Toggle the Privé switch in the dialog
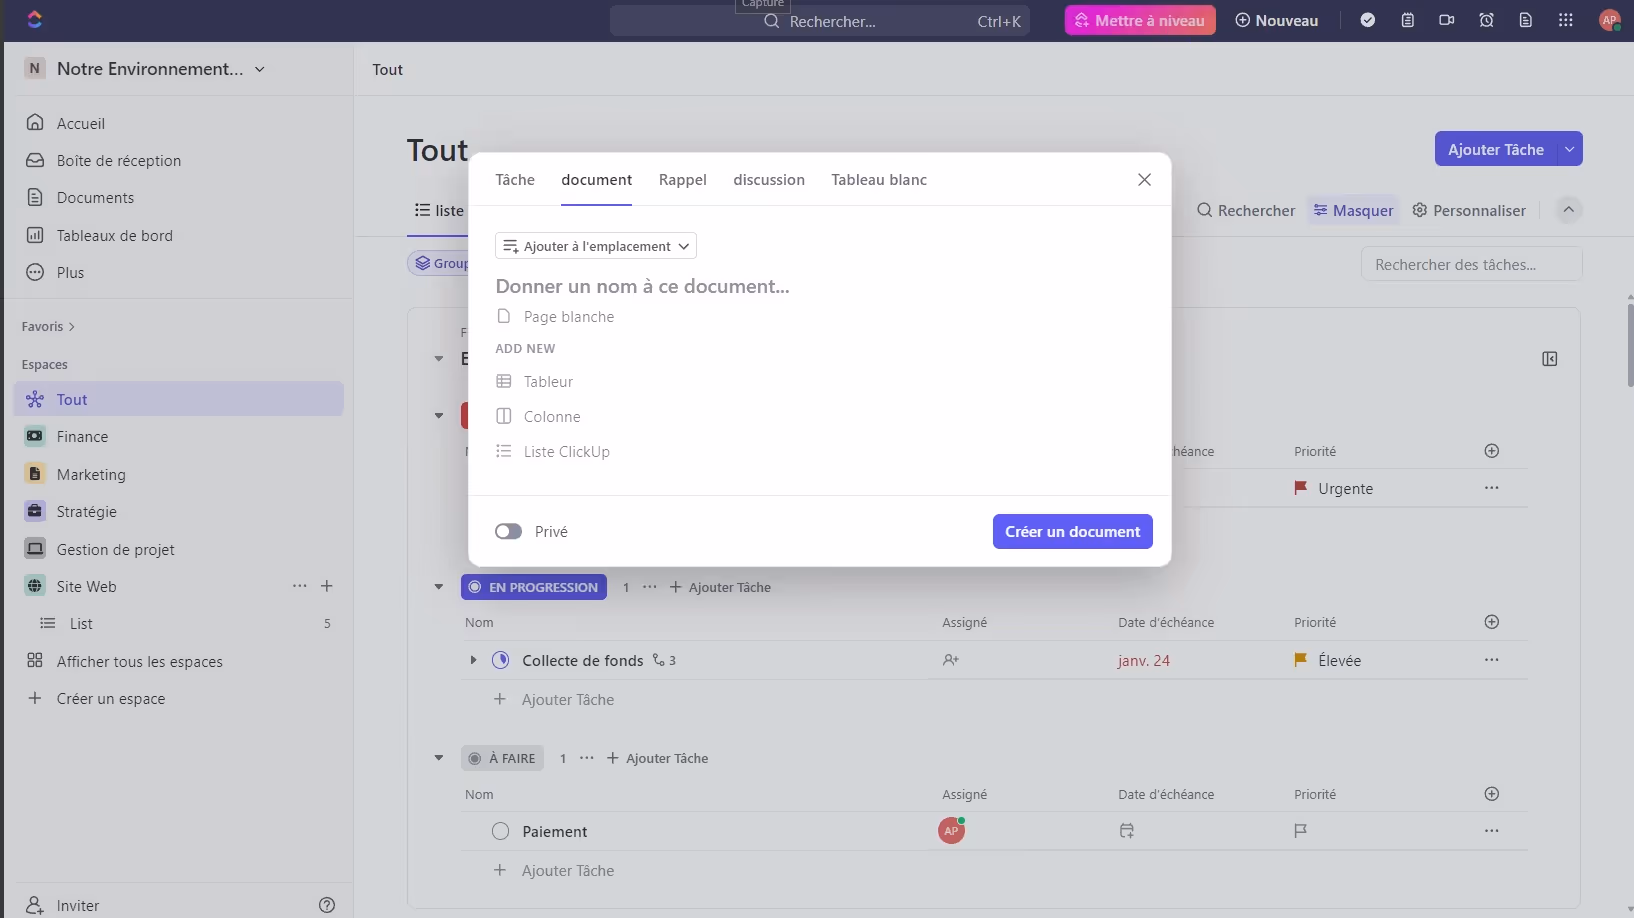The width and height of the screenshot is (1634, 918). (x=509, y=531)
